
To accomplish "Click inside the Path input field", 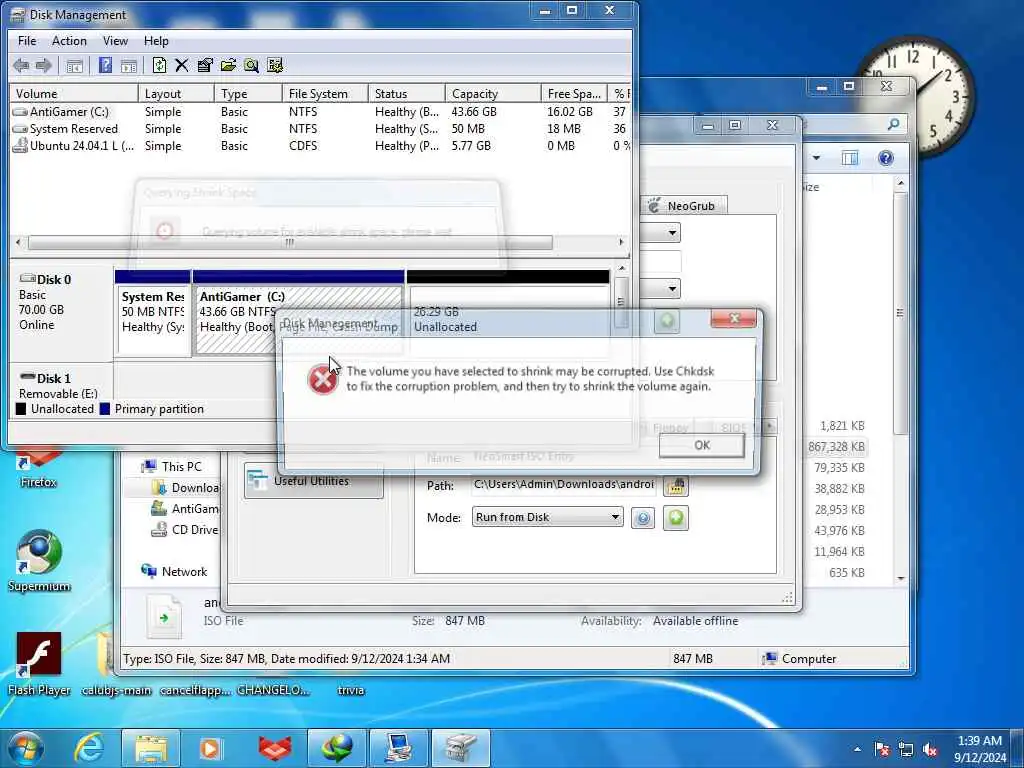I will point(564,485).
